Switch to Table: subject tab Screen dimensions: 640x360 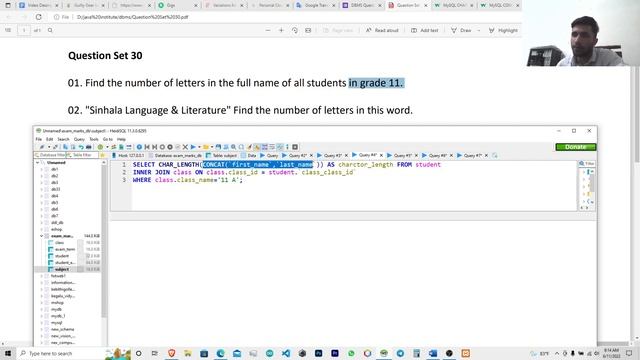tap(221, 156)
